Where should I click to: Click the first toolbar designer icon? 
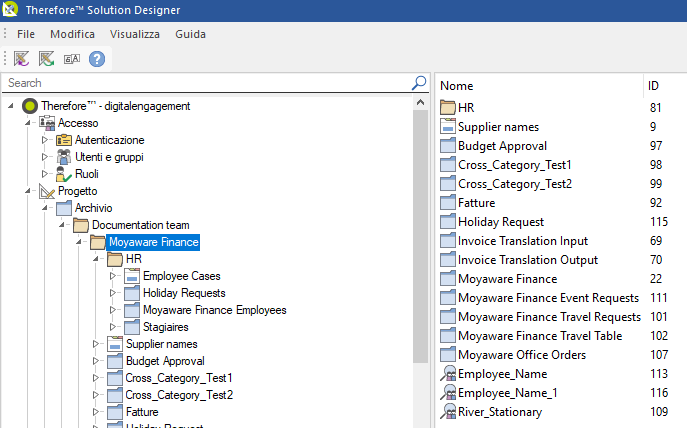[21, 59]
